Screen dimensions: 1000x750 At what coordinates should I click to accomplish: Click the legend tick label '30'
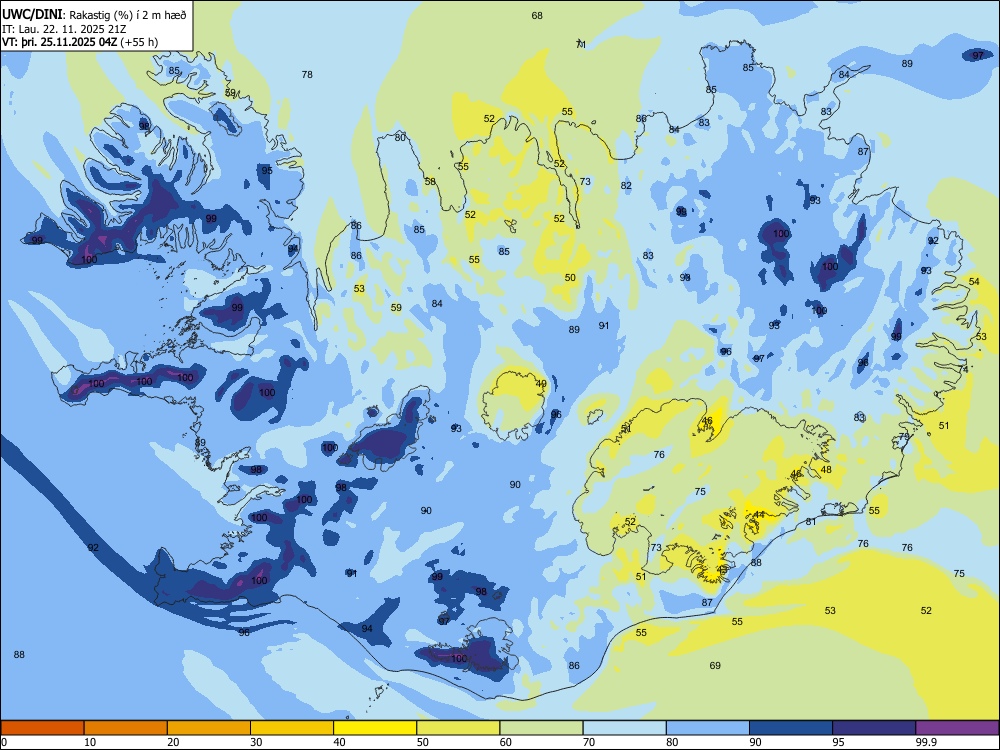point(256,742)
